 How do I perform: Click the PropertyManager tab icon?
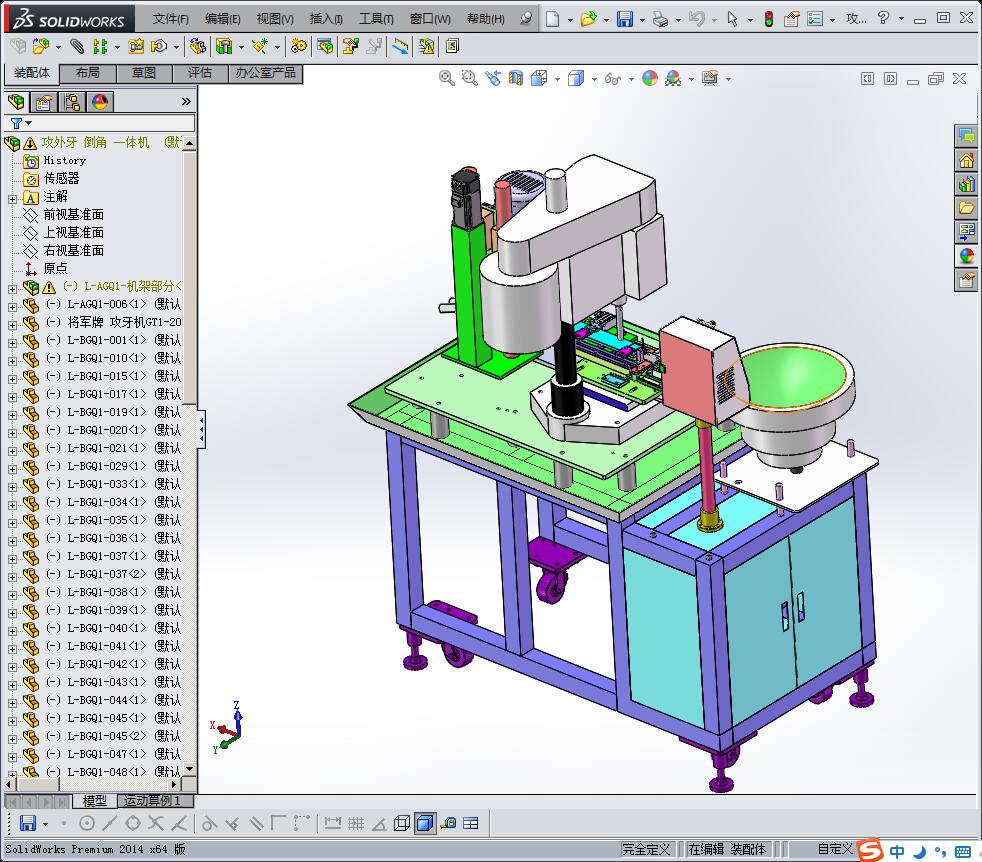(x=43, y=101)
